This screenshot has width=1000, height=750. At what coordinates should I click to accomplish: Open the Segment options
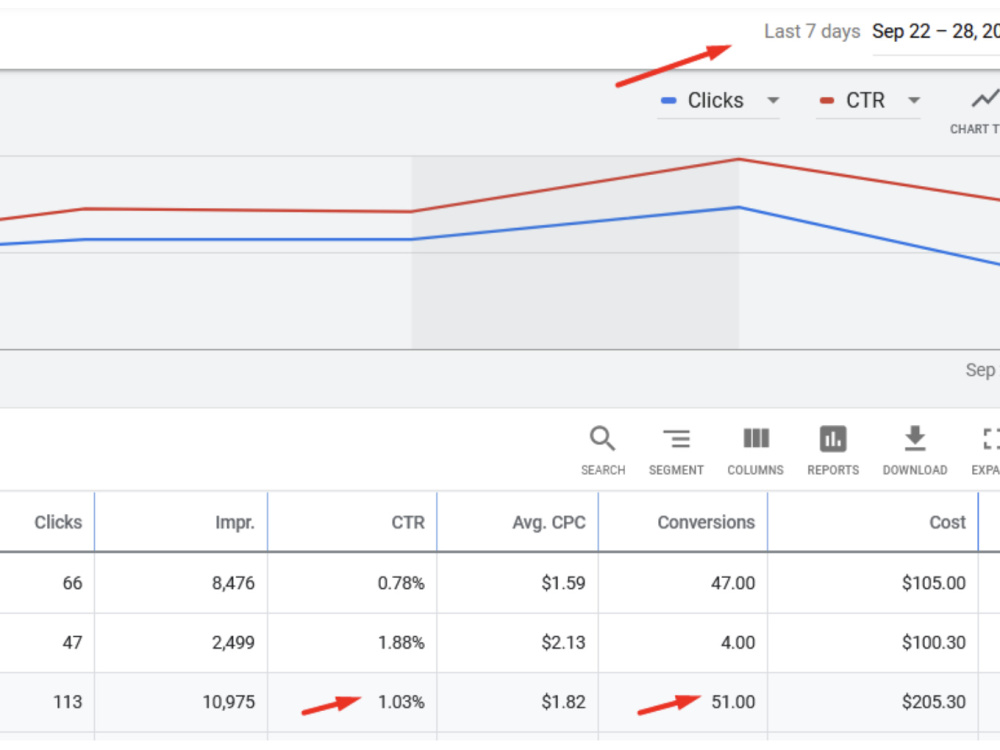click(676, 451)
